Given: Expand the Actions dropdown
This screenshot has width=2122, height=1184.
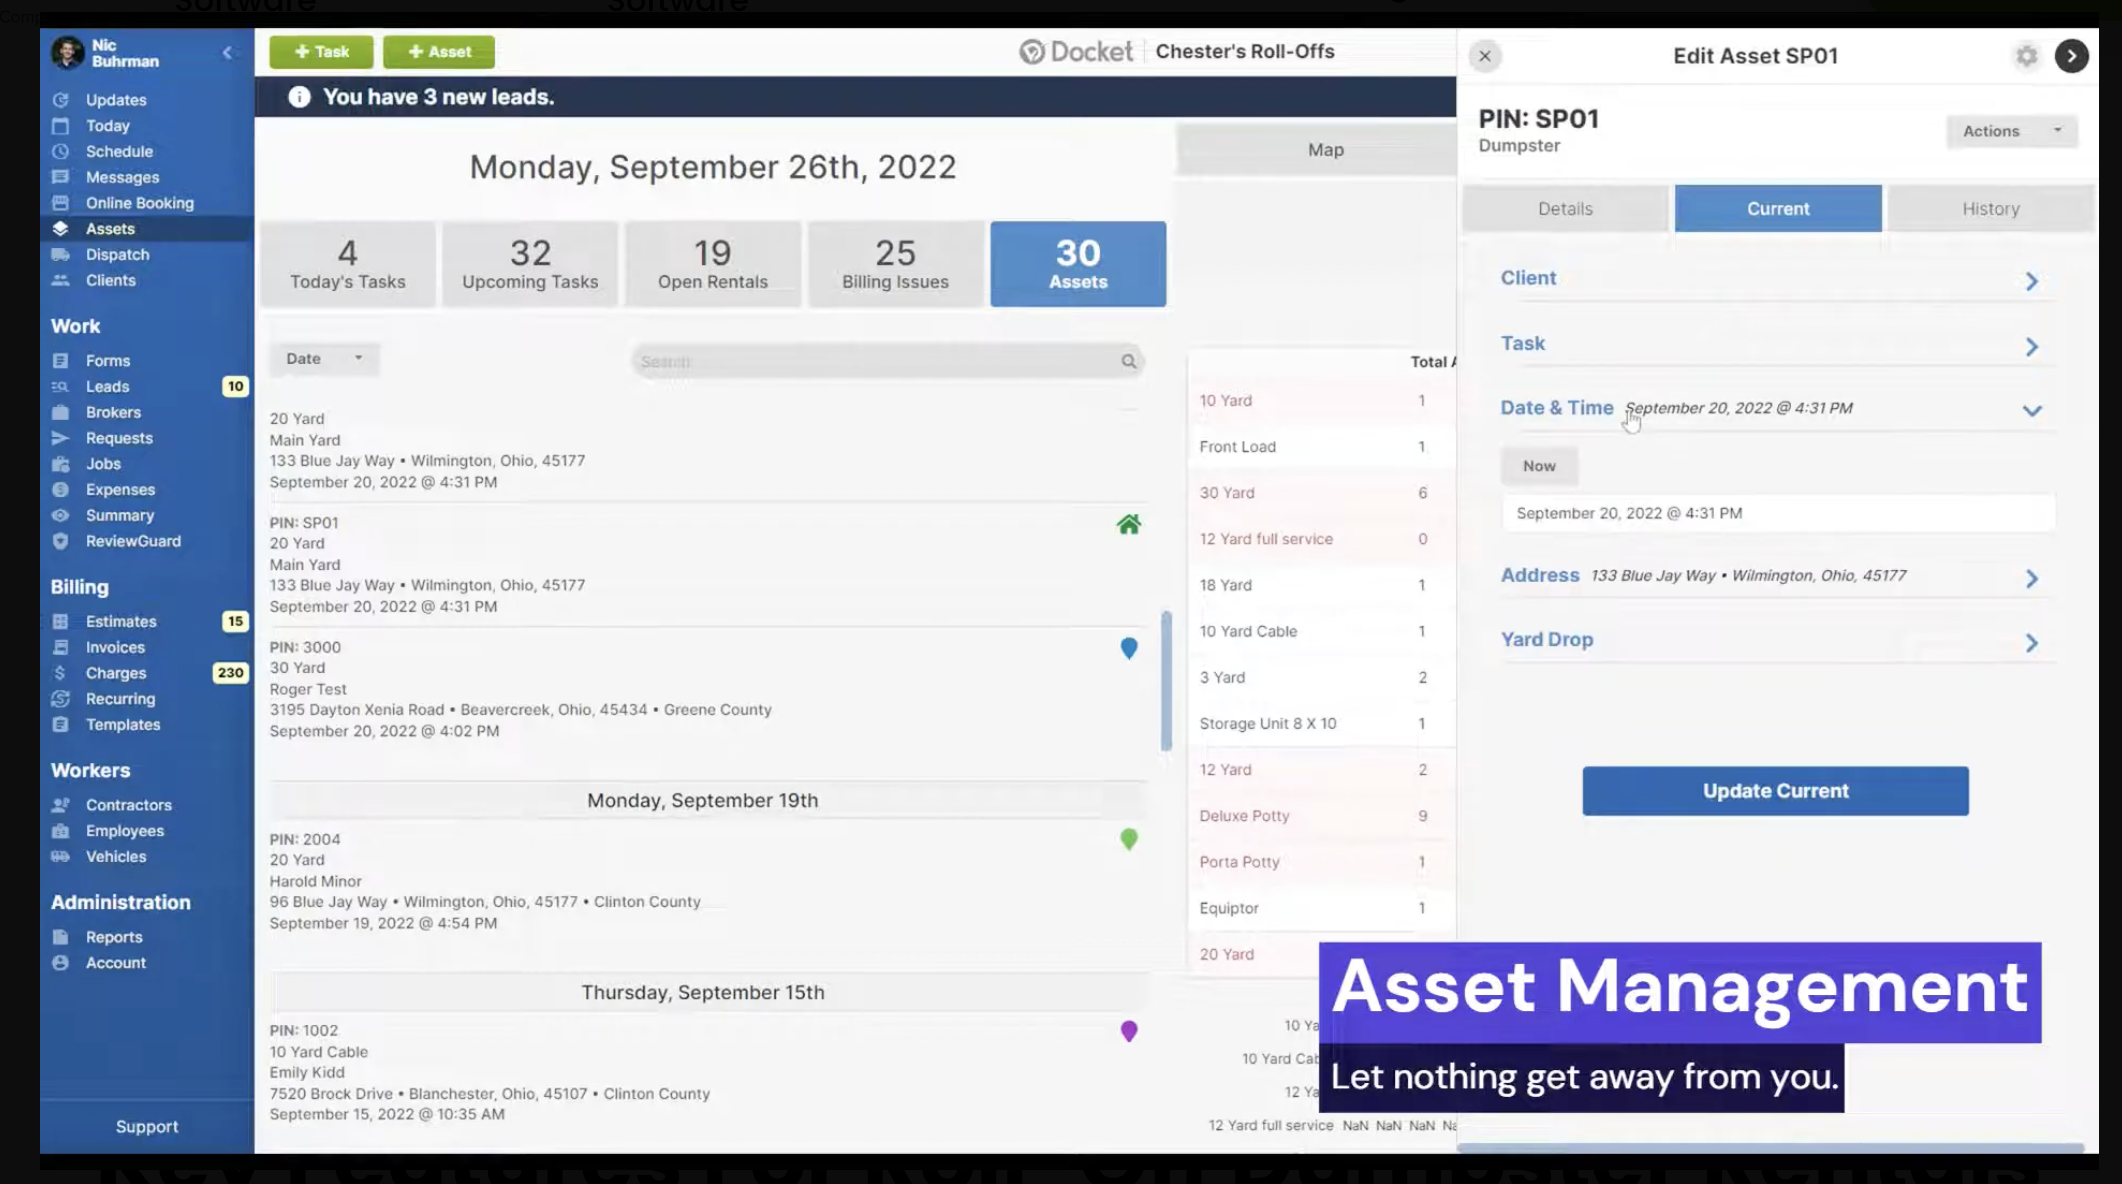Looking at the screenshot, I should [2010, 131].
